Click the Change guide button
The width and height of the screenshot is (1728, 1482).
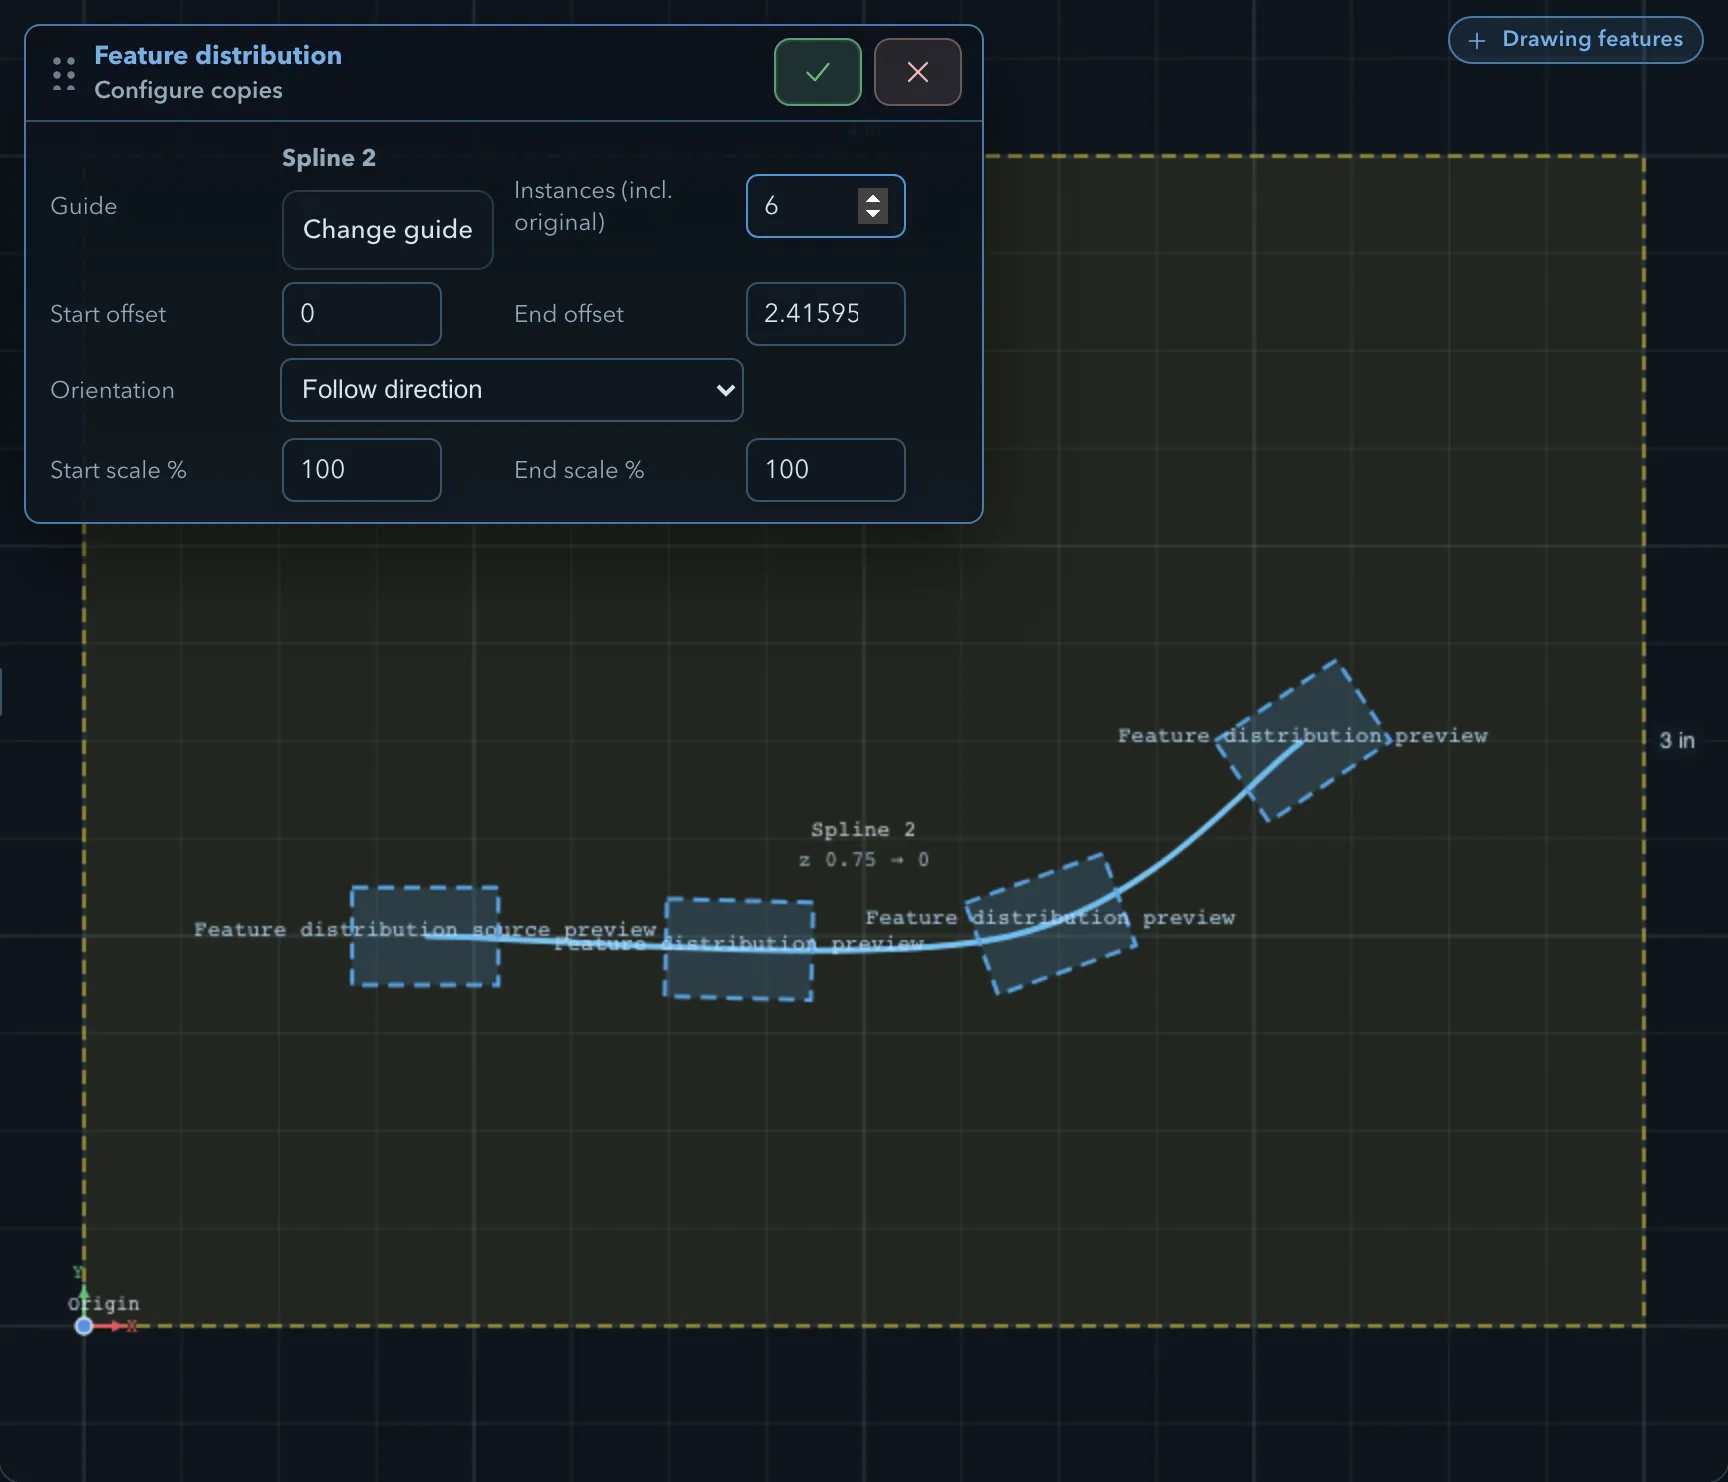[387, 230]
